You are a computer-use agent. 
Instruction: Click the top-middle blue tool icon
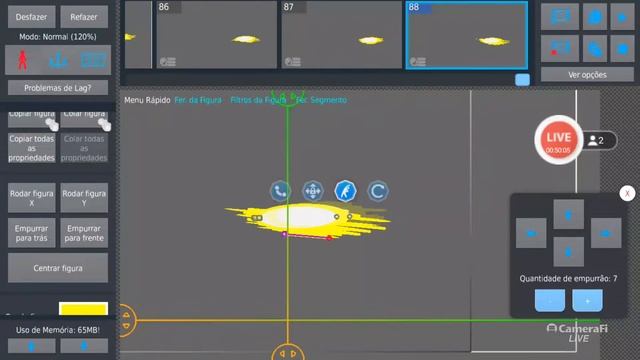tap(595, 17)
